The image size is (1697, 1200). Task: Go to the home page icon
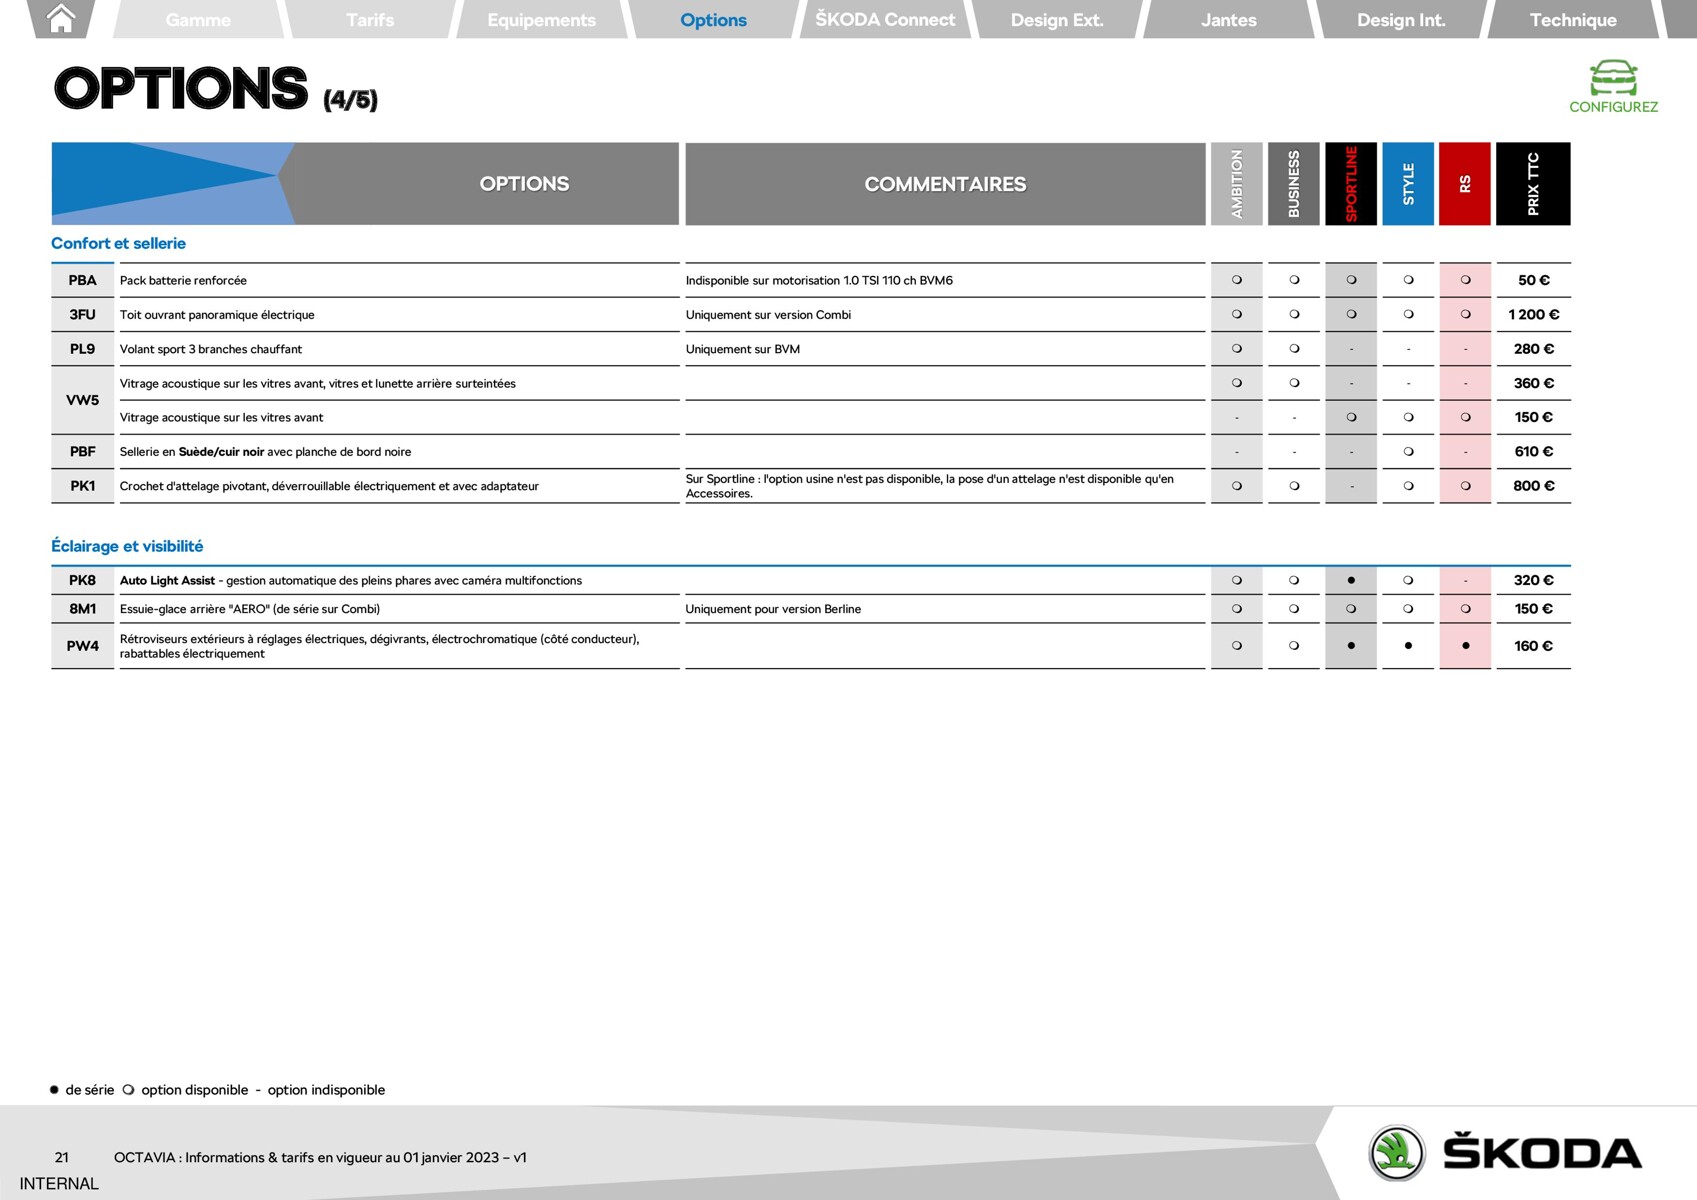[x=61, y=19]
